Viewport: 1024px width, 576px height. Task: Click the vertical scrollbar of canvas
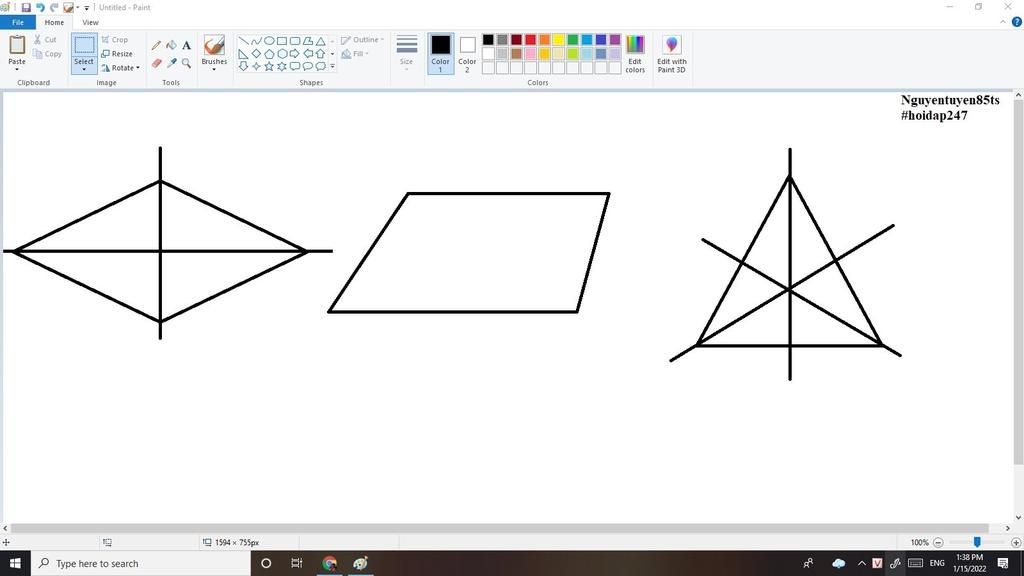[x=1018, y=283]
